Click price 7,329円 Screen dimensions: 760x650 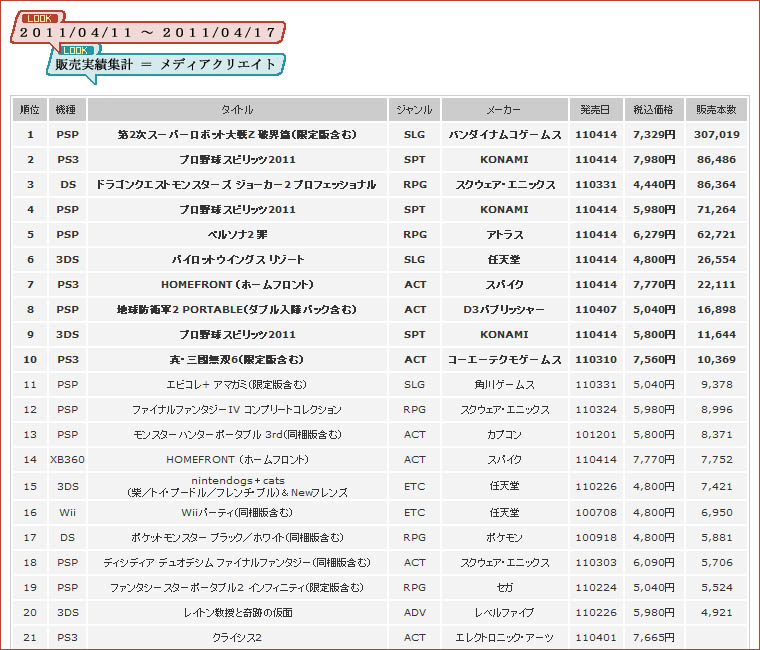tap(654, 135)
